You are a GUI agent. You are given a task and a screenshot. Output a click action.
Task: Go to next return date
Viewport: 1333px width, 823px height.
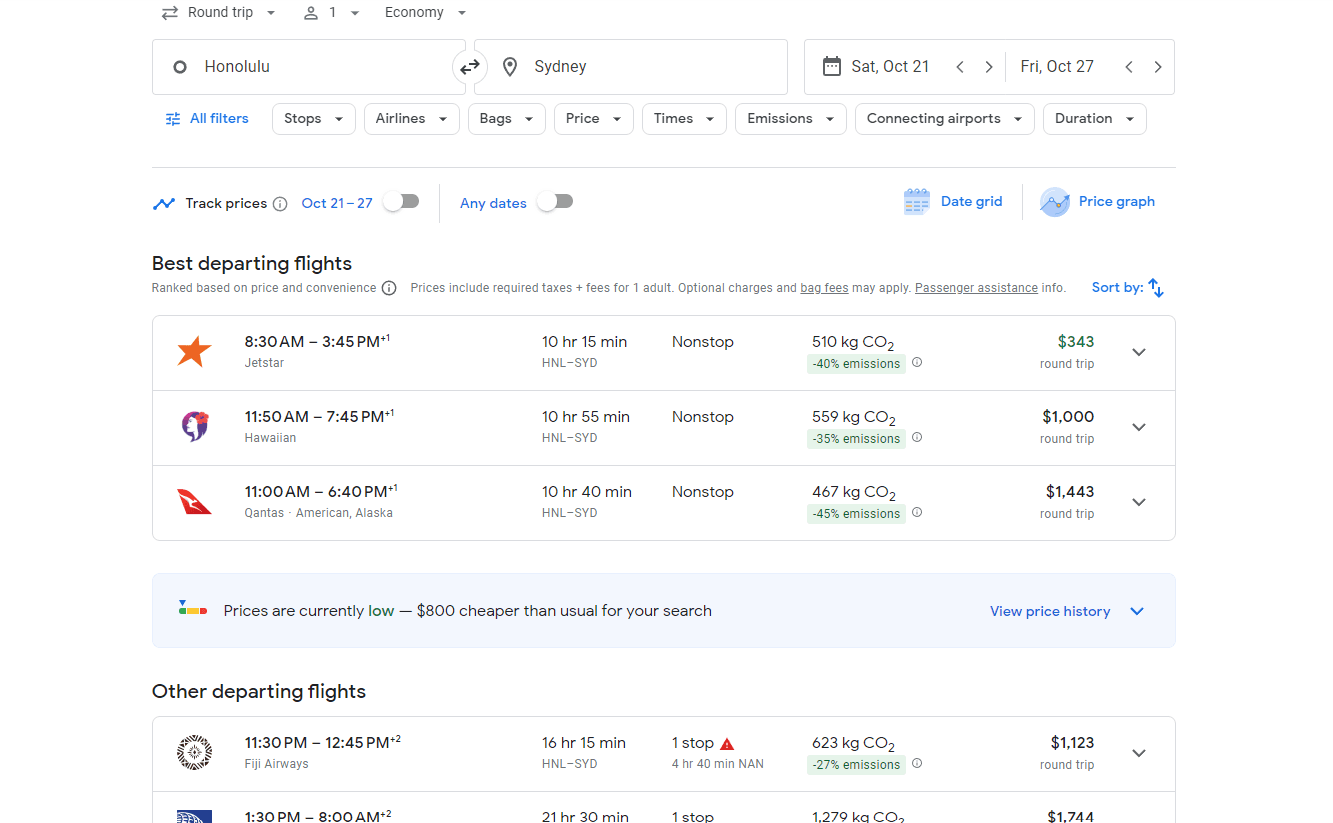pyautogui.click(x=1158, y=67)
